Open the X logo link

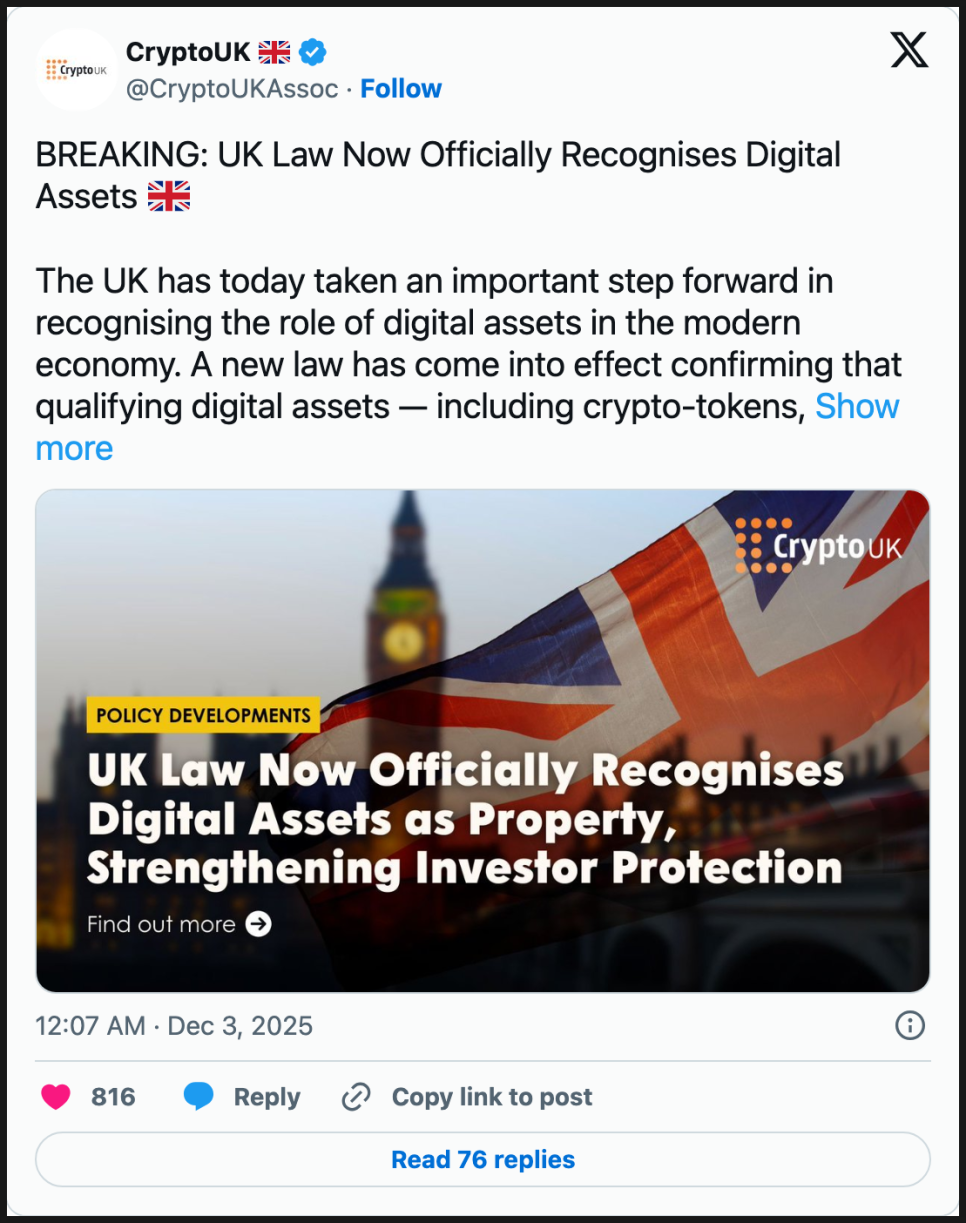click(908, 49)
